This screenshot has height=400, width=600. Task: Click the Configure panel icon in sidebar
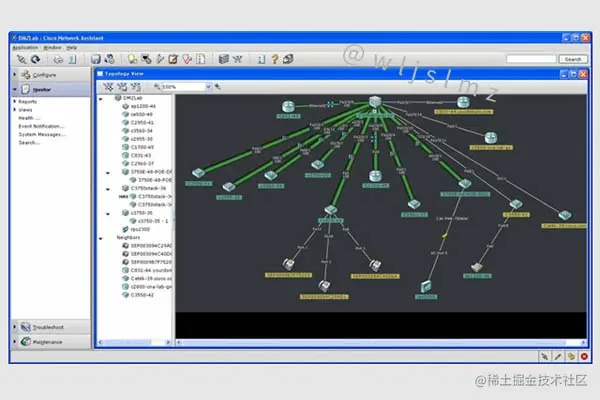[26, 75]
